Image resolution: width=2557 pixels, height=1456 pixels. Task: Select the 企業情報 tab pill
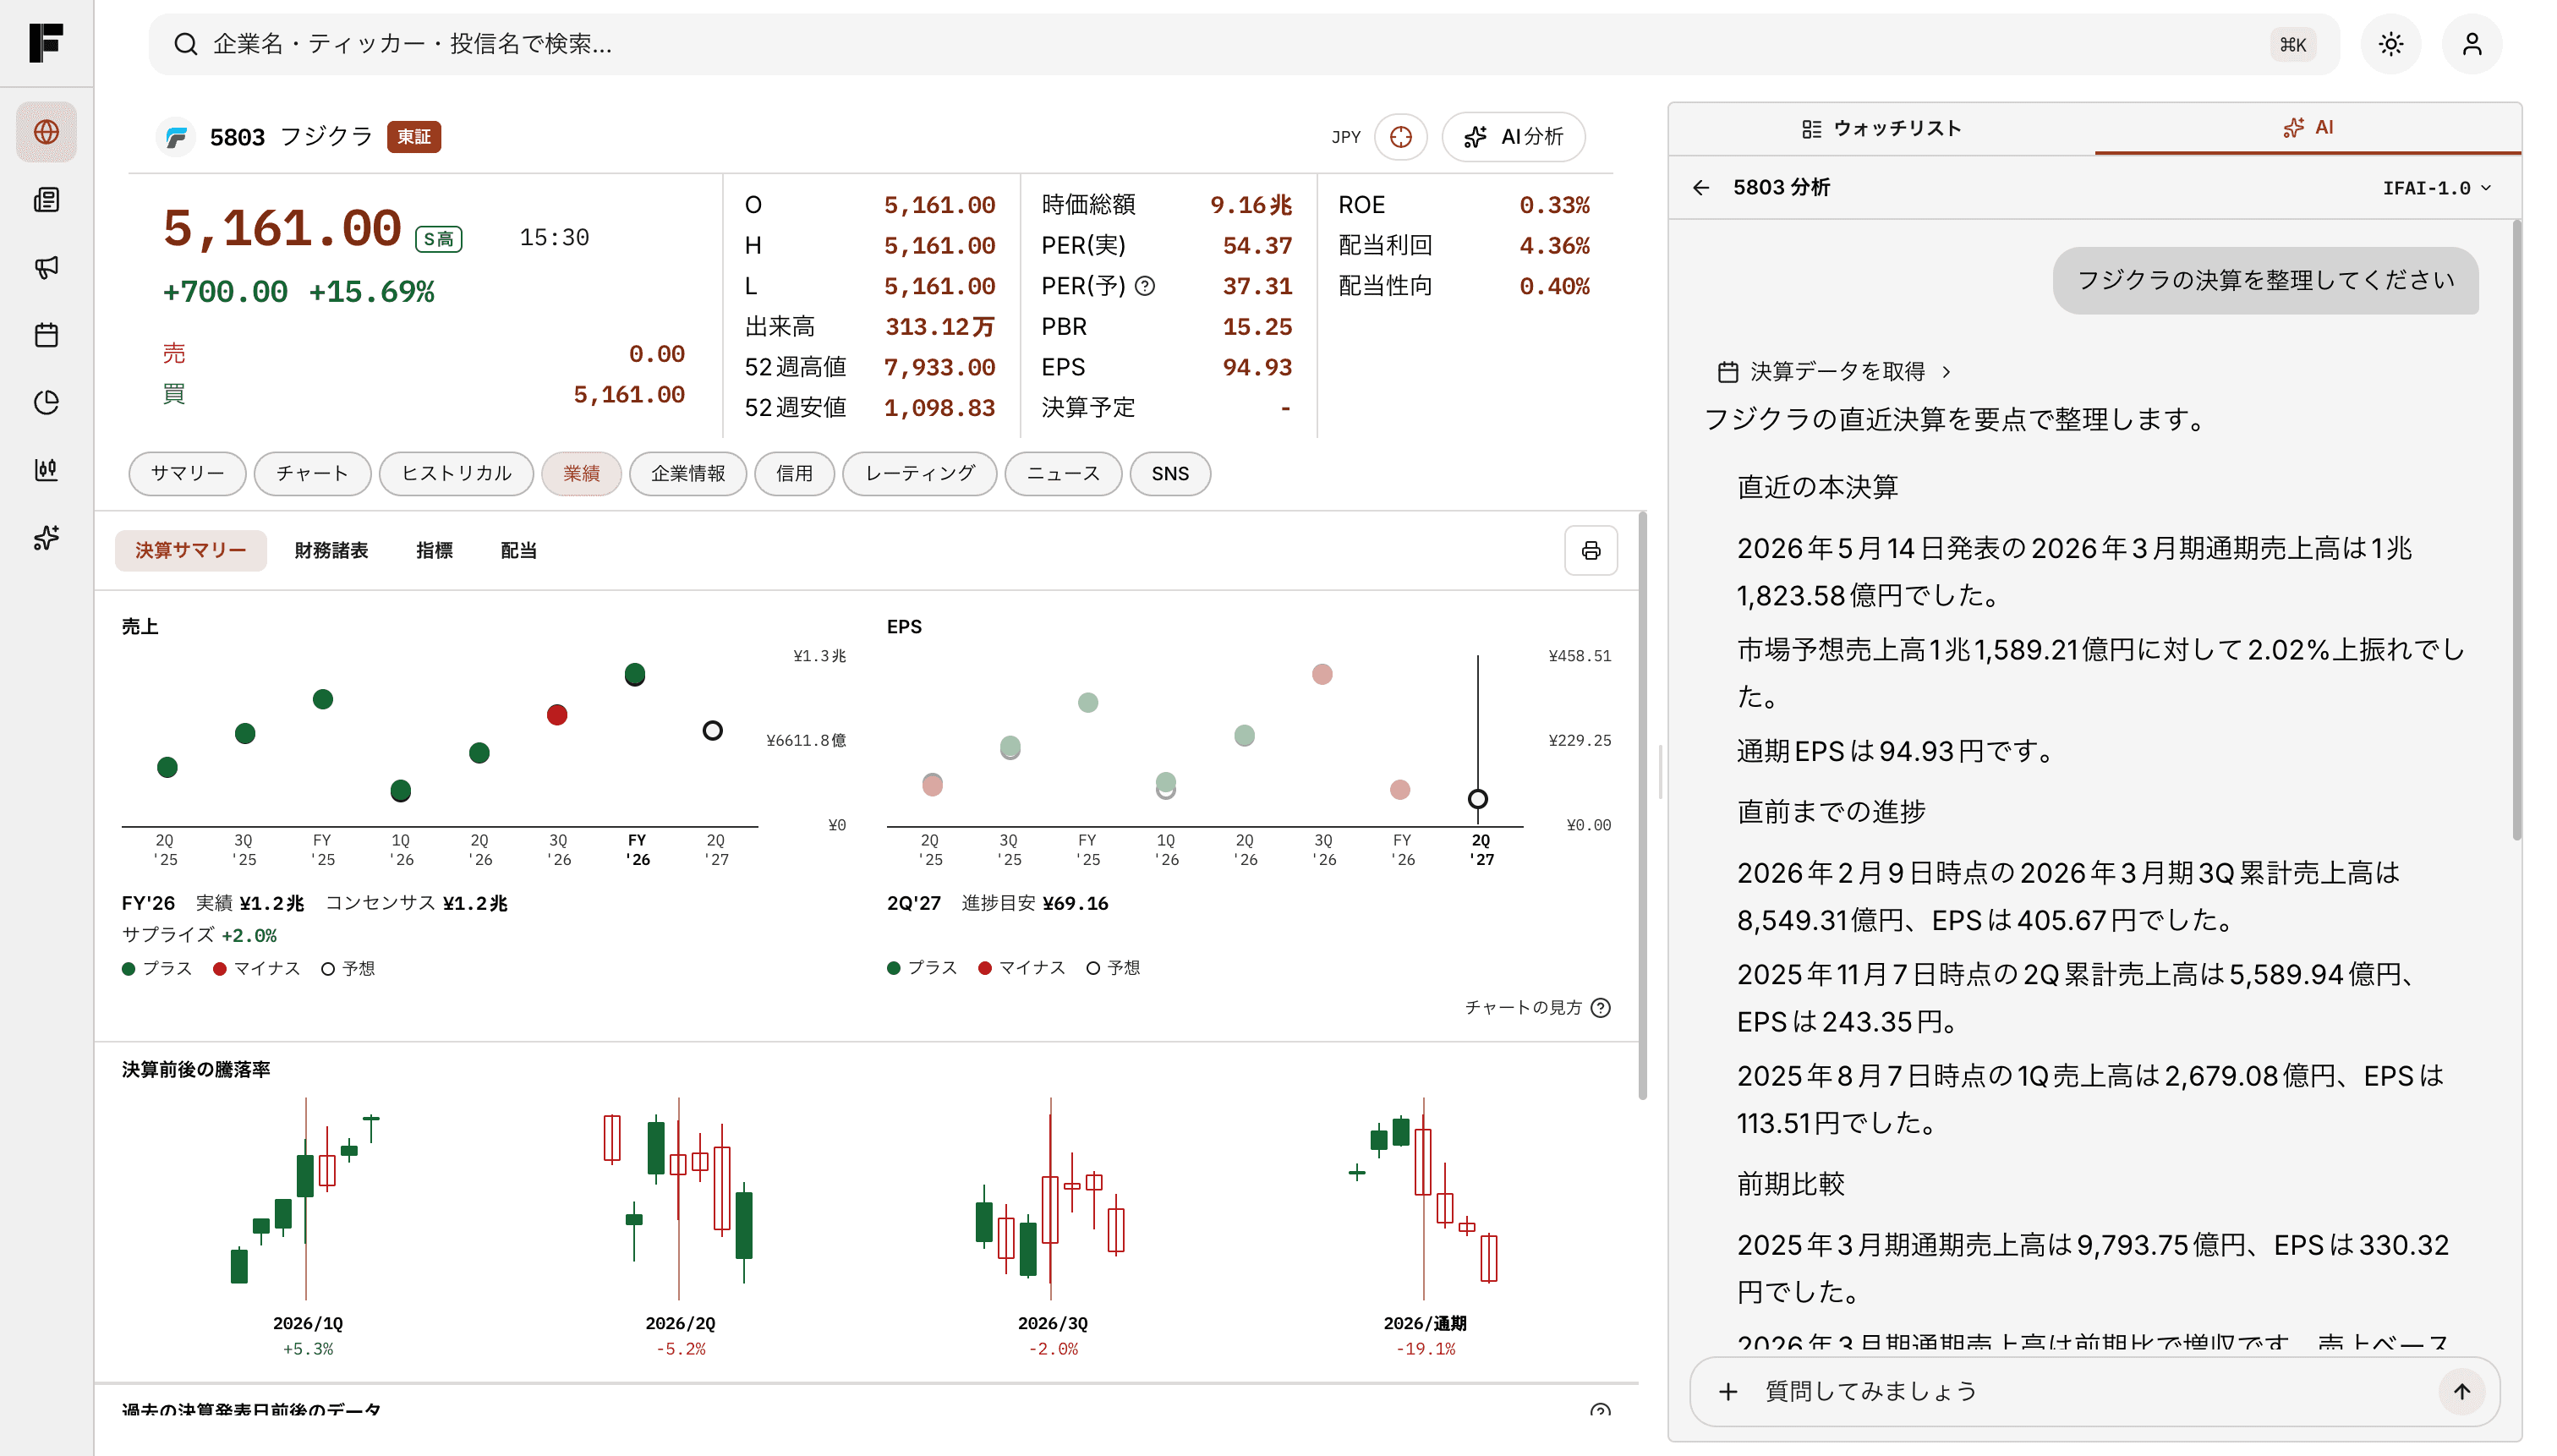point(687,474)
